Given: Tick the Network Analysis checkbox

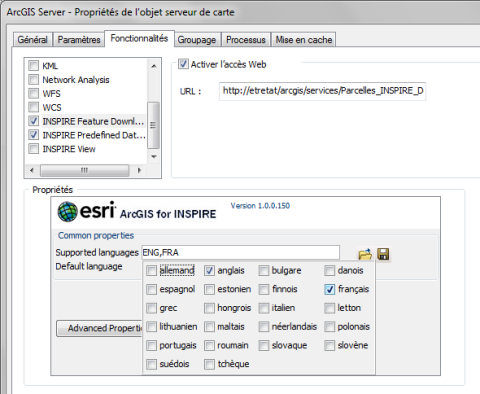Looking at the screenshot, I should tap(34, 80).
